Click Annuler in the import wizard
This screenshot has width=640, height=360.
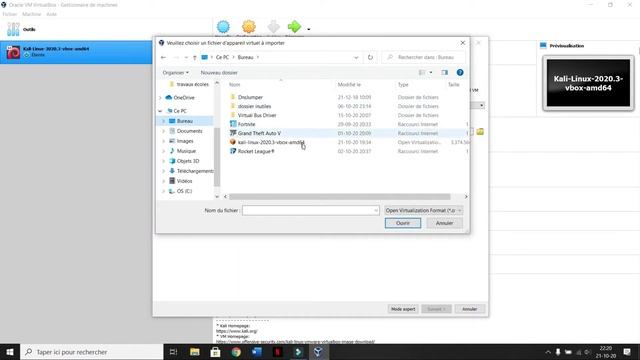[469, 309]
